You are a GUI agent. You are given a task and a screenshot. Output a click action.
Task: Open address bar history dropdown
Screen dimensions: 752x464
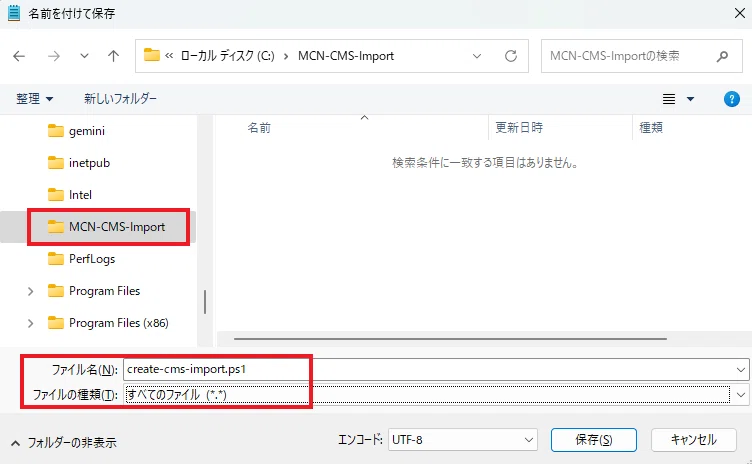coord(477,56)
